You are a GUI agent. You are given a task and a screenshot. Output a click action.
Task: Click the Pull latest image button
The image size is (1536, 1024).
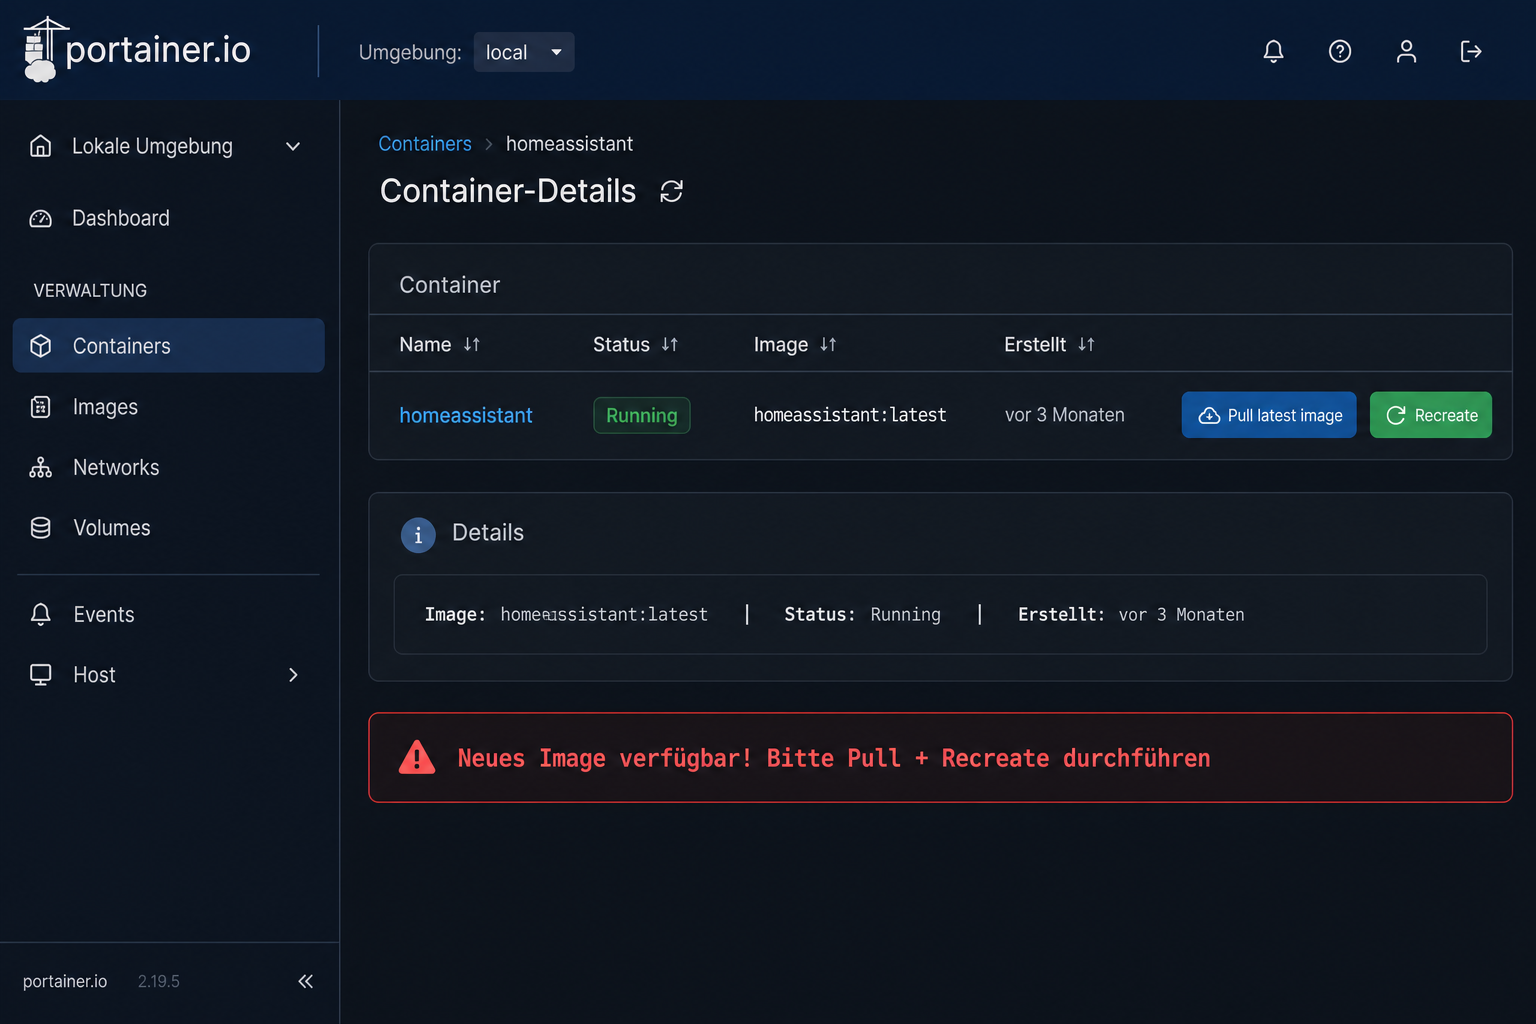[1269, 415]
